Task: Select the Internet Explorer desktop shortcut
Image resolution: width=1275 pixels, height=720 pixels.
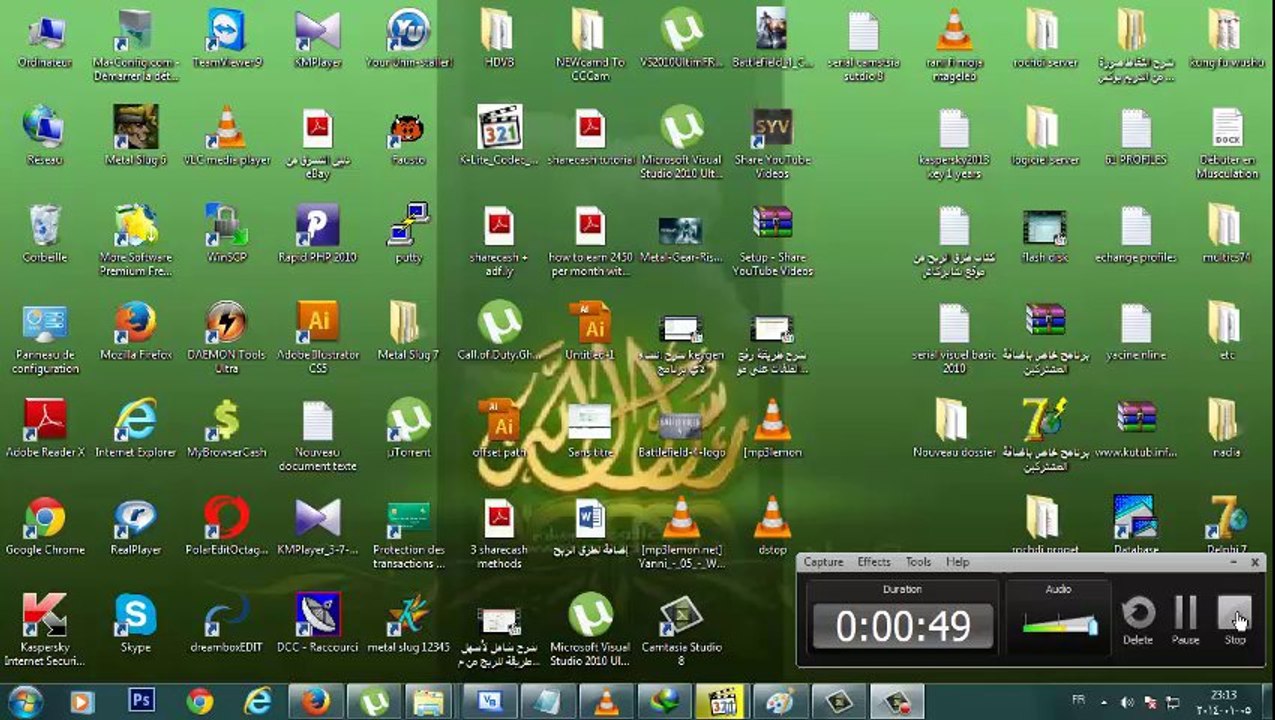Action: coord(136,428)
